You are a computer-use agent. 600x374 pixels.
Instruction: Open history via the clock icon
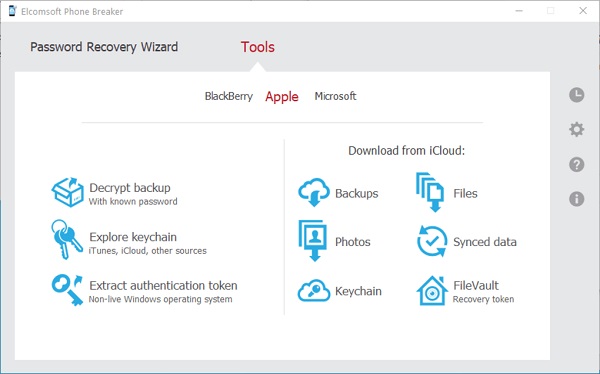click(x=576, y=95)
